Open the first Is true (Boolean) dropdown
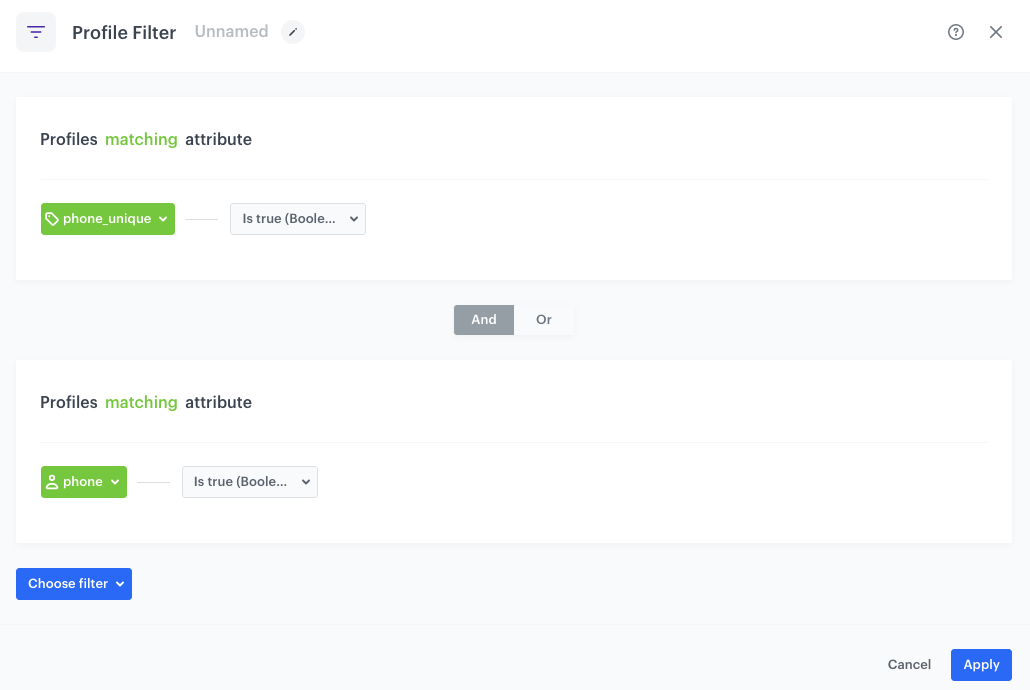 click(297, 218)
